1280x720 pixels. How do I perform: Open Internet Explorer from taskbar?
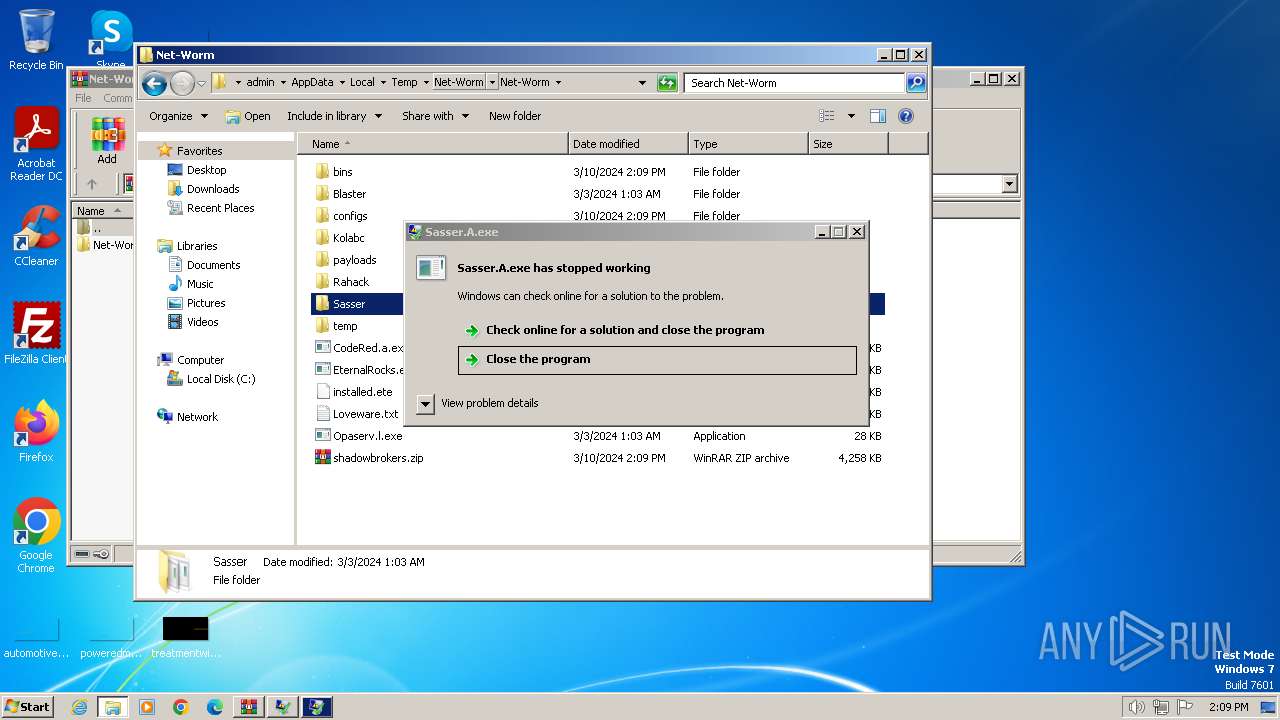[x=79, y=707]
